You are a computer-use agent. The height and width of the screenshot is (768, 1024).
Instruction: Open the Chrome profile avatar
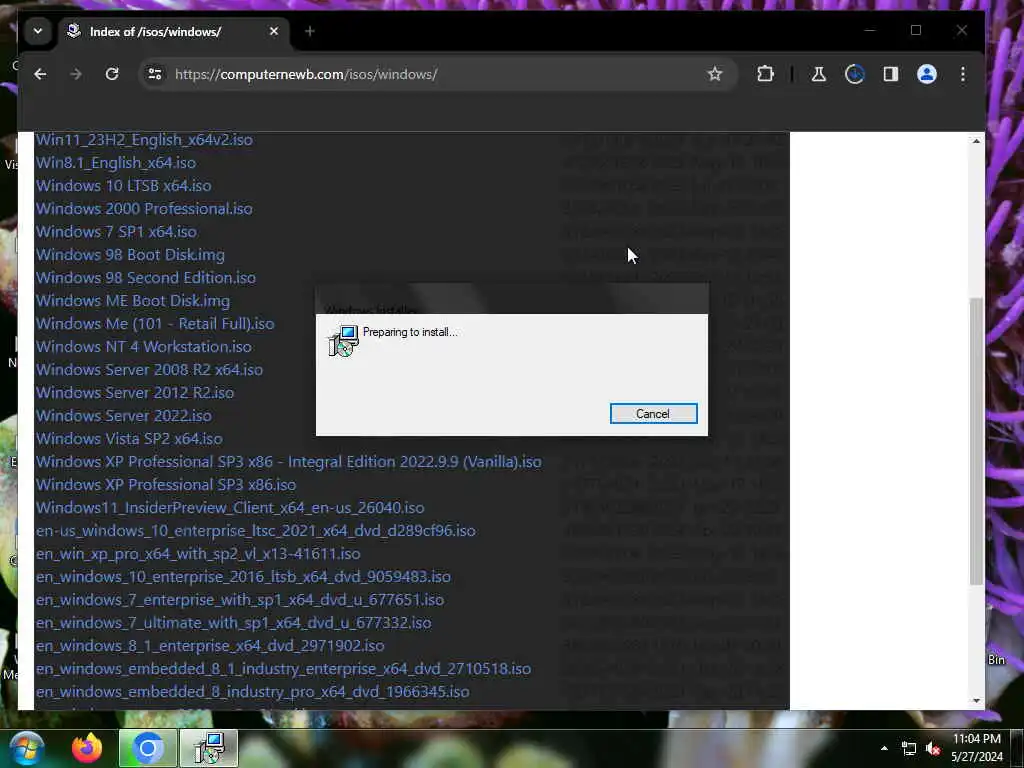tap(927, 74)
